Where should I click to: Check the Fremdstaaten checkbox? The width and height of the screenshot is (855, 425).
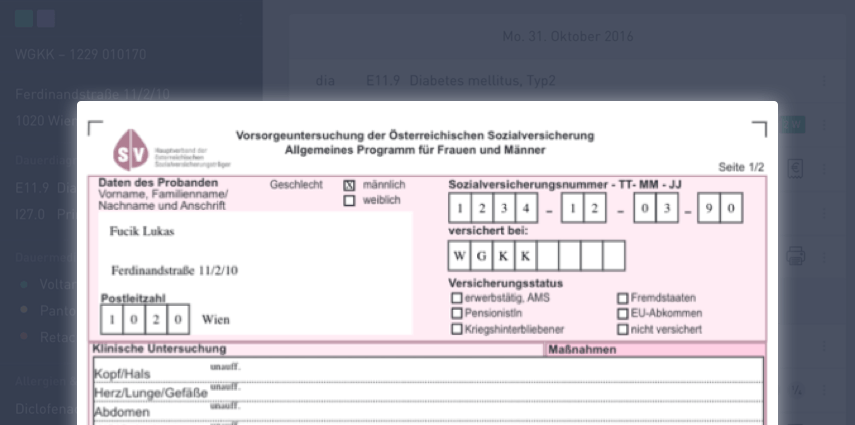click(x=623, y=298)
